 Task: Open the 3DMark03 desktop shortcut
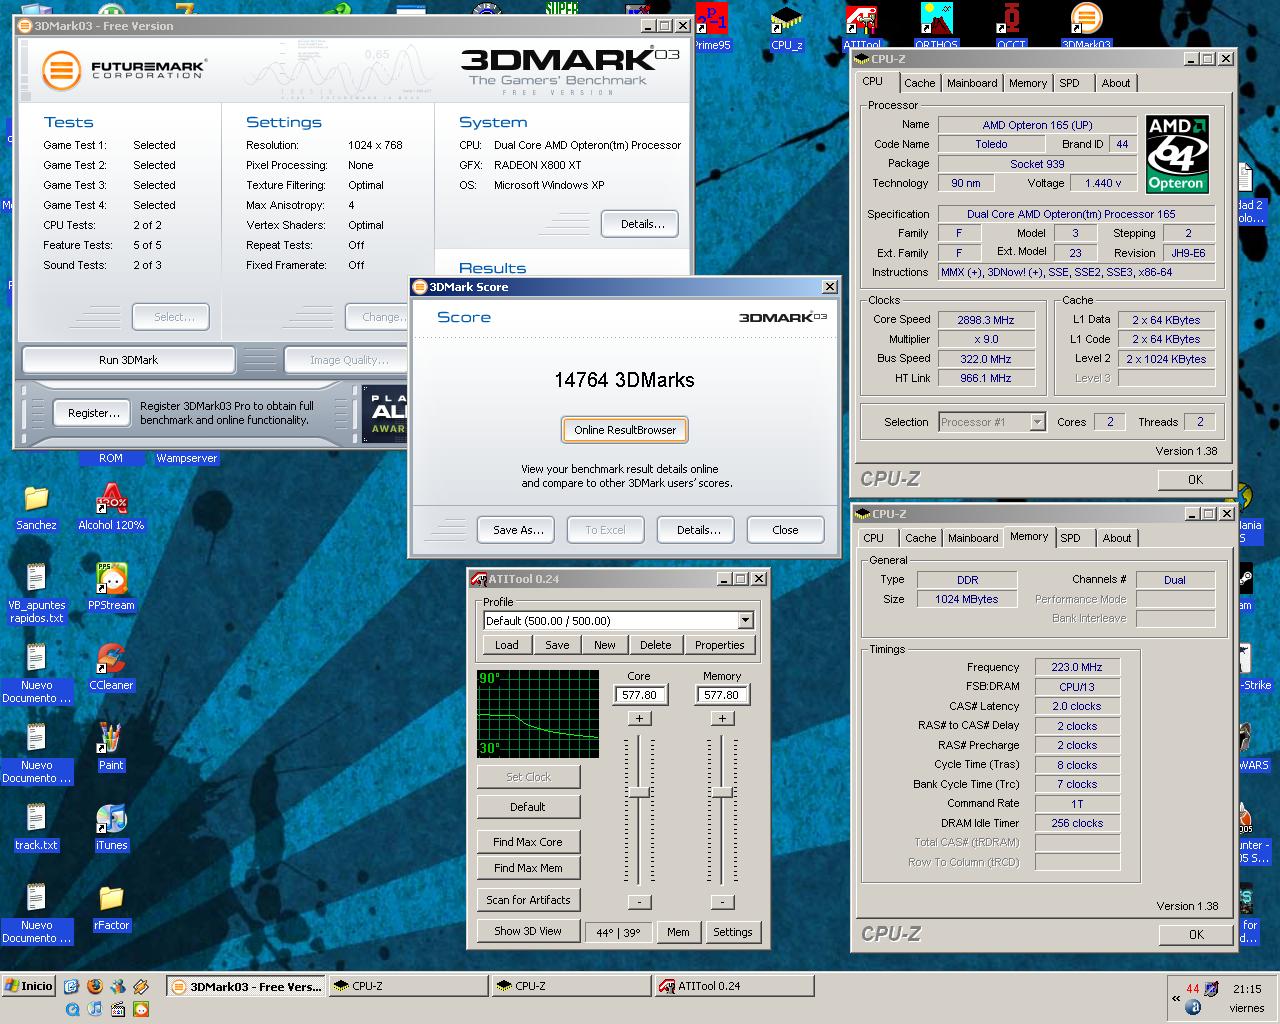1086,26
